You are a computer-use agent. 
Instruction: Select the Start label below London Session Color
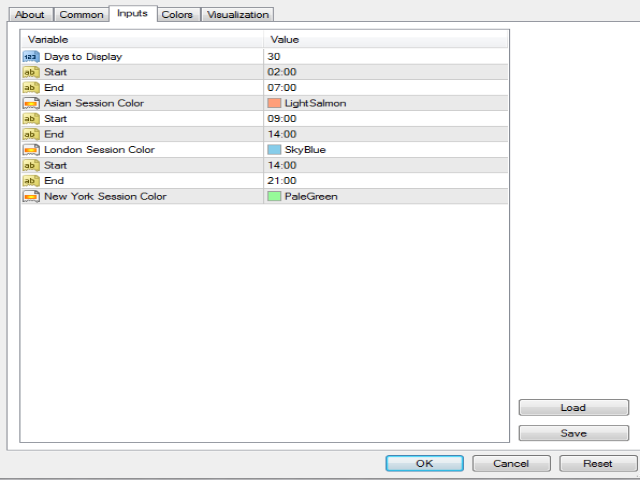click(56, 165)
